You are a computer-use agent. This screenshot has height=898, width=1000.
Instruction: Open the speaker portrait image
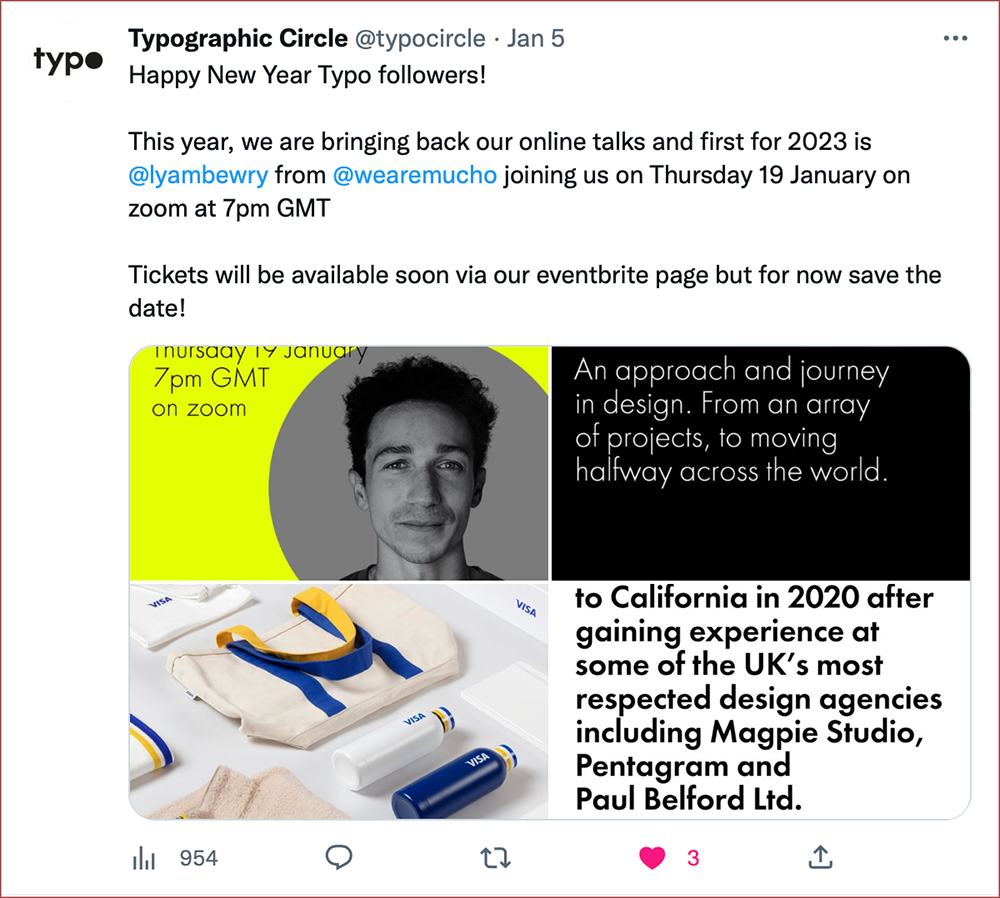tap(339, 462)
